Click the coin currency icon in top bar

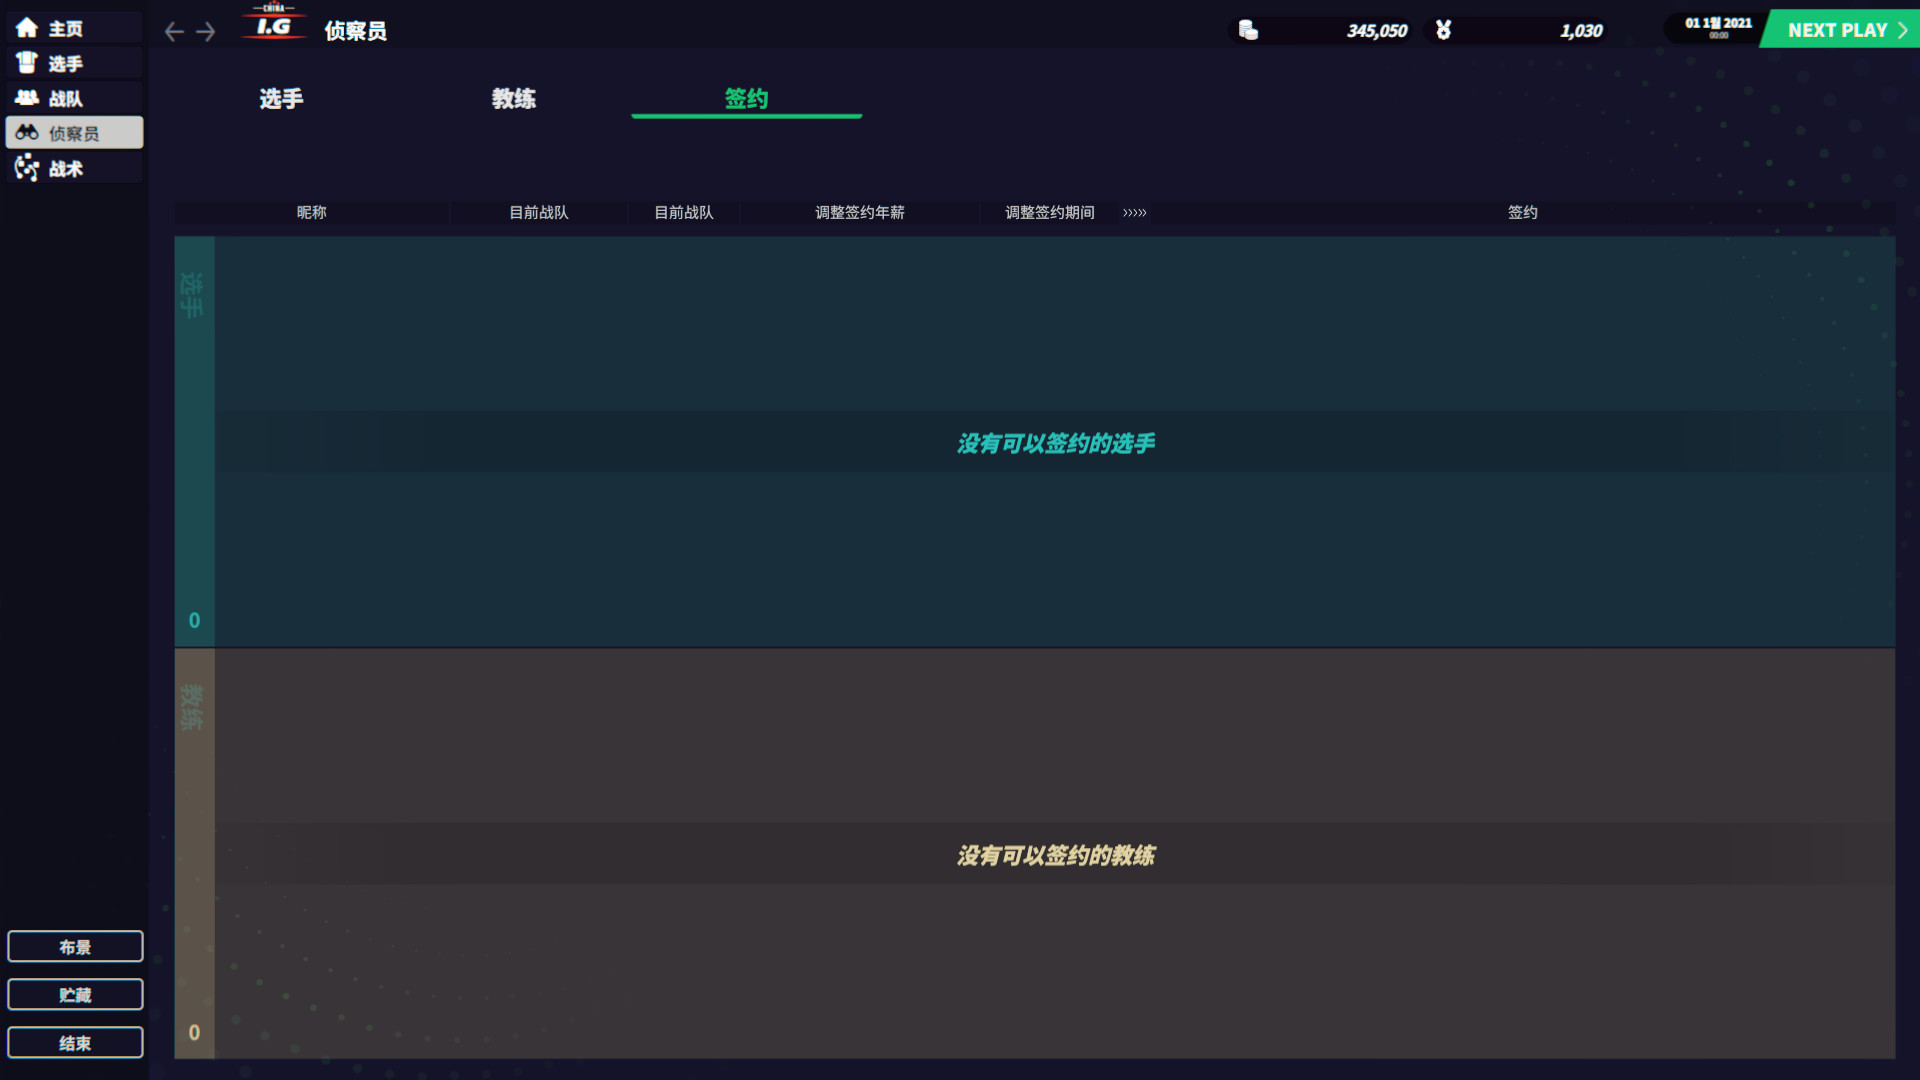coord(1248,30)
